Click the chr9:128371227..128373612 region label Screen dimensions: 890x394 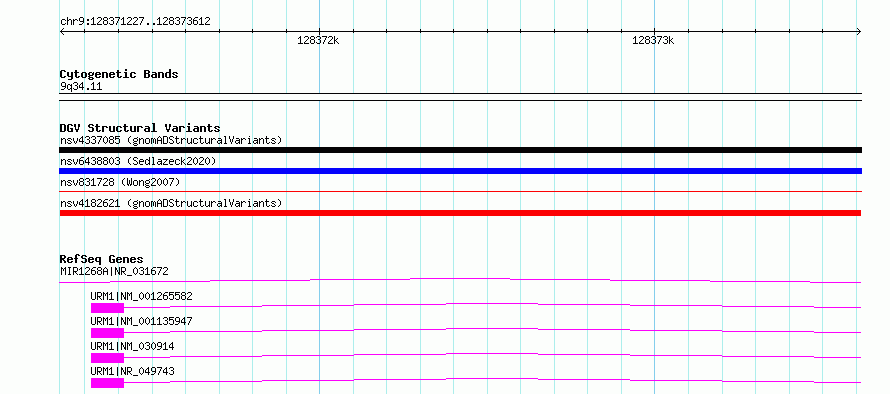tap(135, 22)
